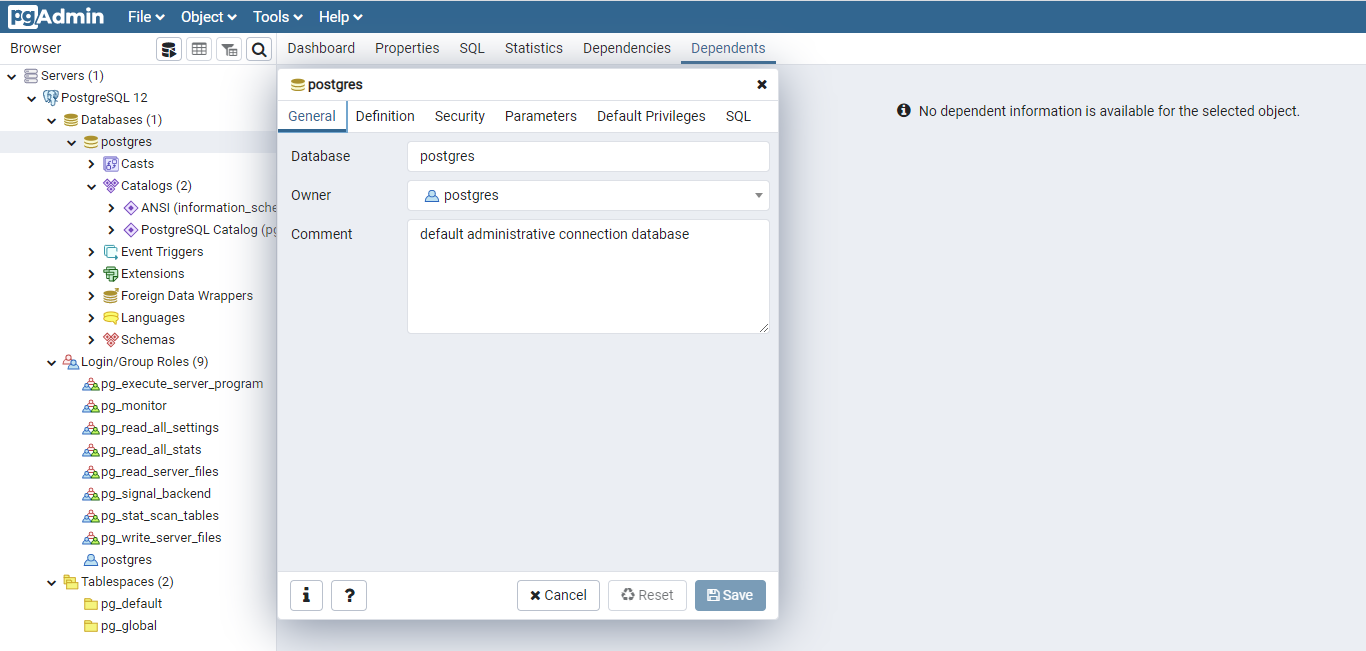The height and width of the screenshot is (651, 1366).
Task: Open the File menu
Action: (x=146, y=17)
